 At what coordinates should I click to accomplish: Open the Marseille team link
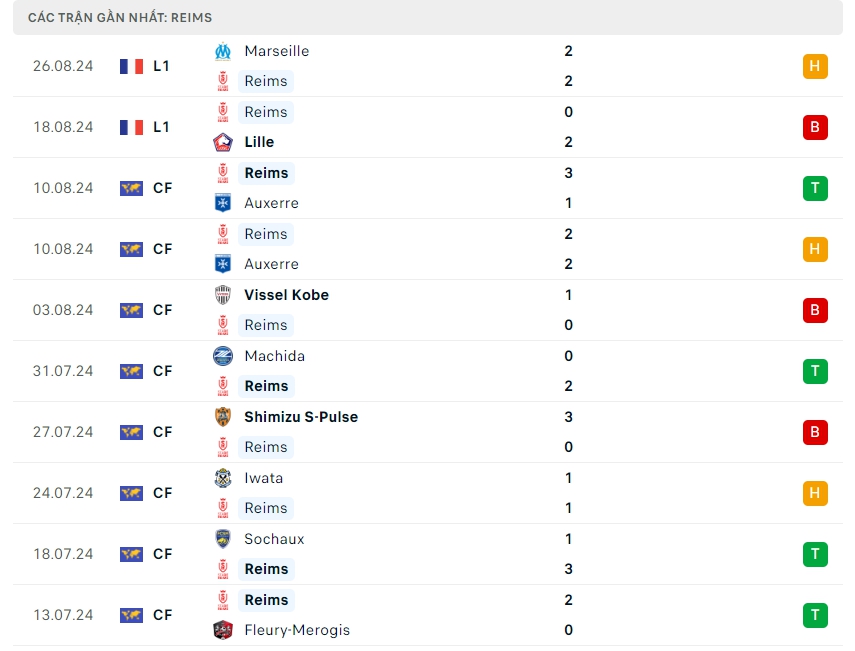pyautogui.click(x=276, y=51)
